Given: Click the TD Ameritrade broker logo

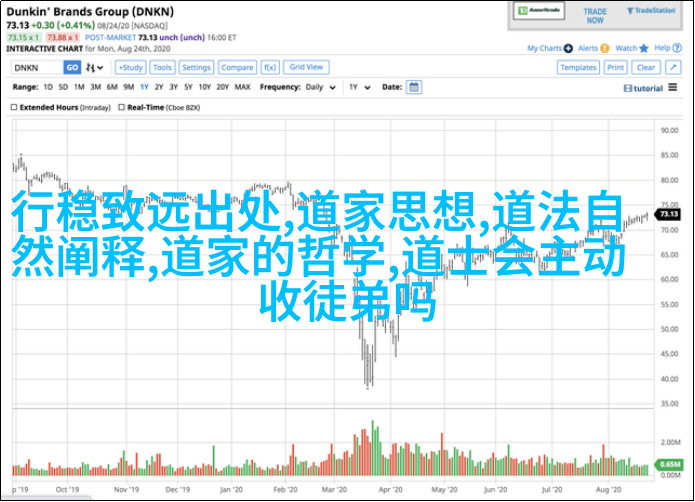Looking at the screenshot, I should (539, 11).
